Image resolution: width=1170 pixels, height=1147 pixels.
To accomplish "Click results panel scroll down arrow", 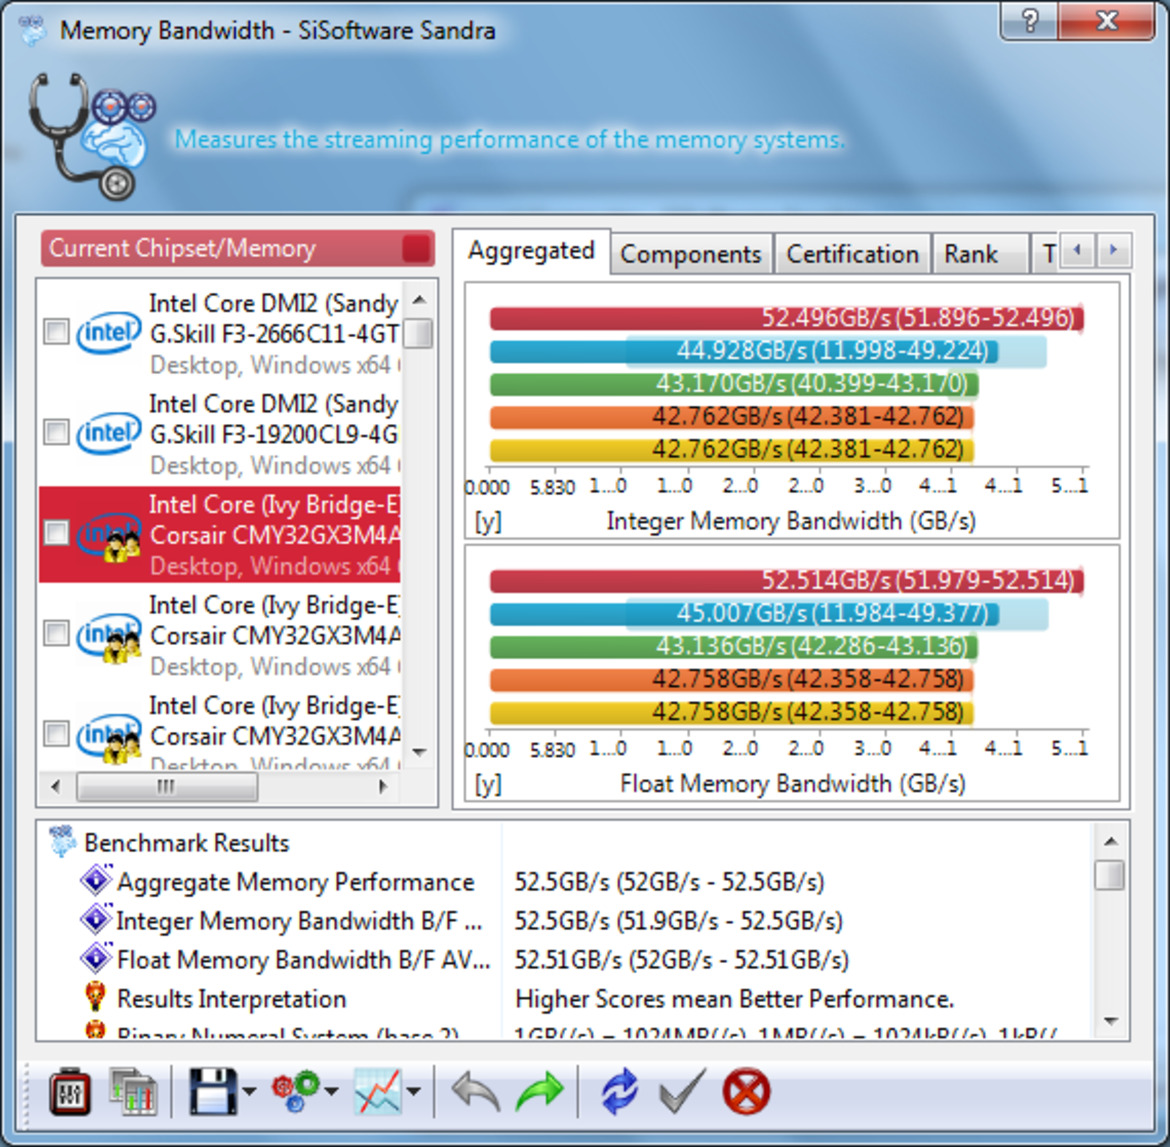I will pyautogui.click(x=1110, y=1021).
